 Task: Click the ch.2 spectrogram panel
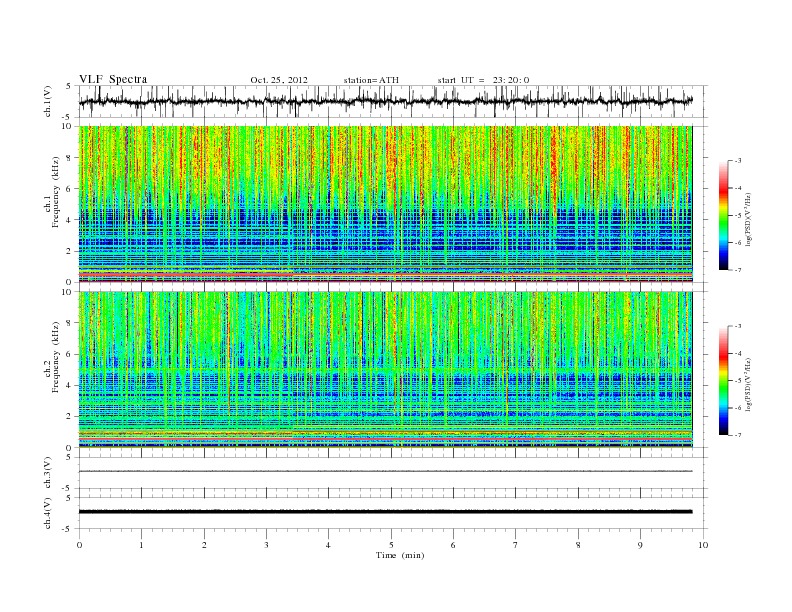point(385,370)
